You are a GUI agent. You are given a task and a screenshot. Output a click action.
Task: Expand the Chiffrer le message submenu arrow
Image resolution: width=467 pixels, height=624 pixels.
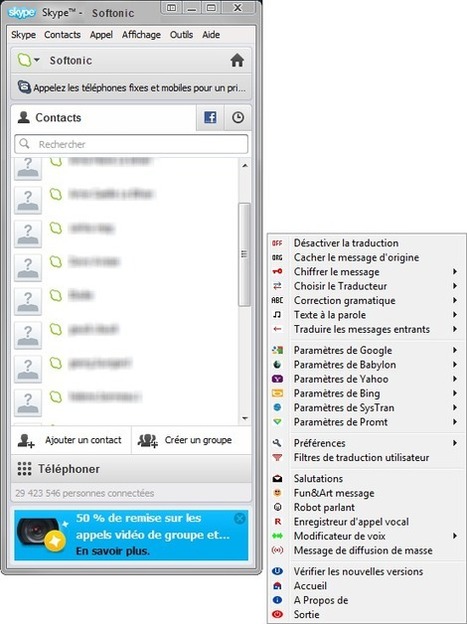pos(455,272)
